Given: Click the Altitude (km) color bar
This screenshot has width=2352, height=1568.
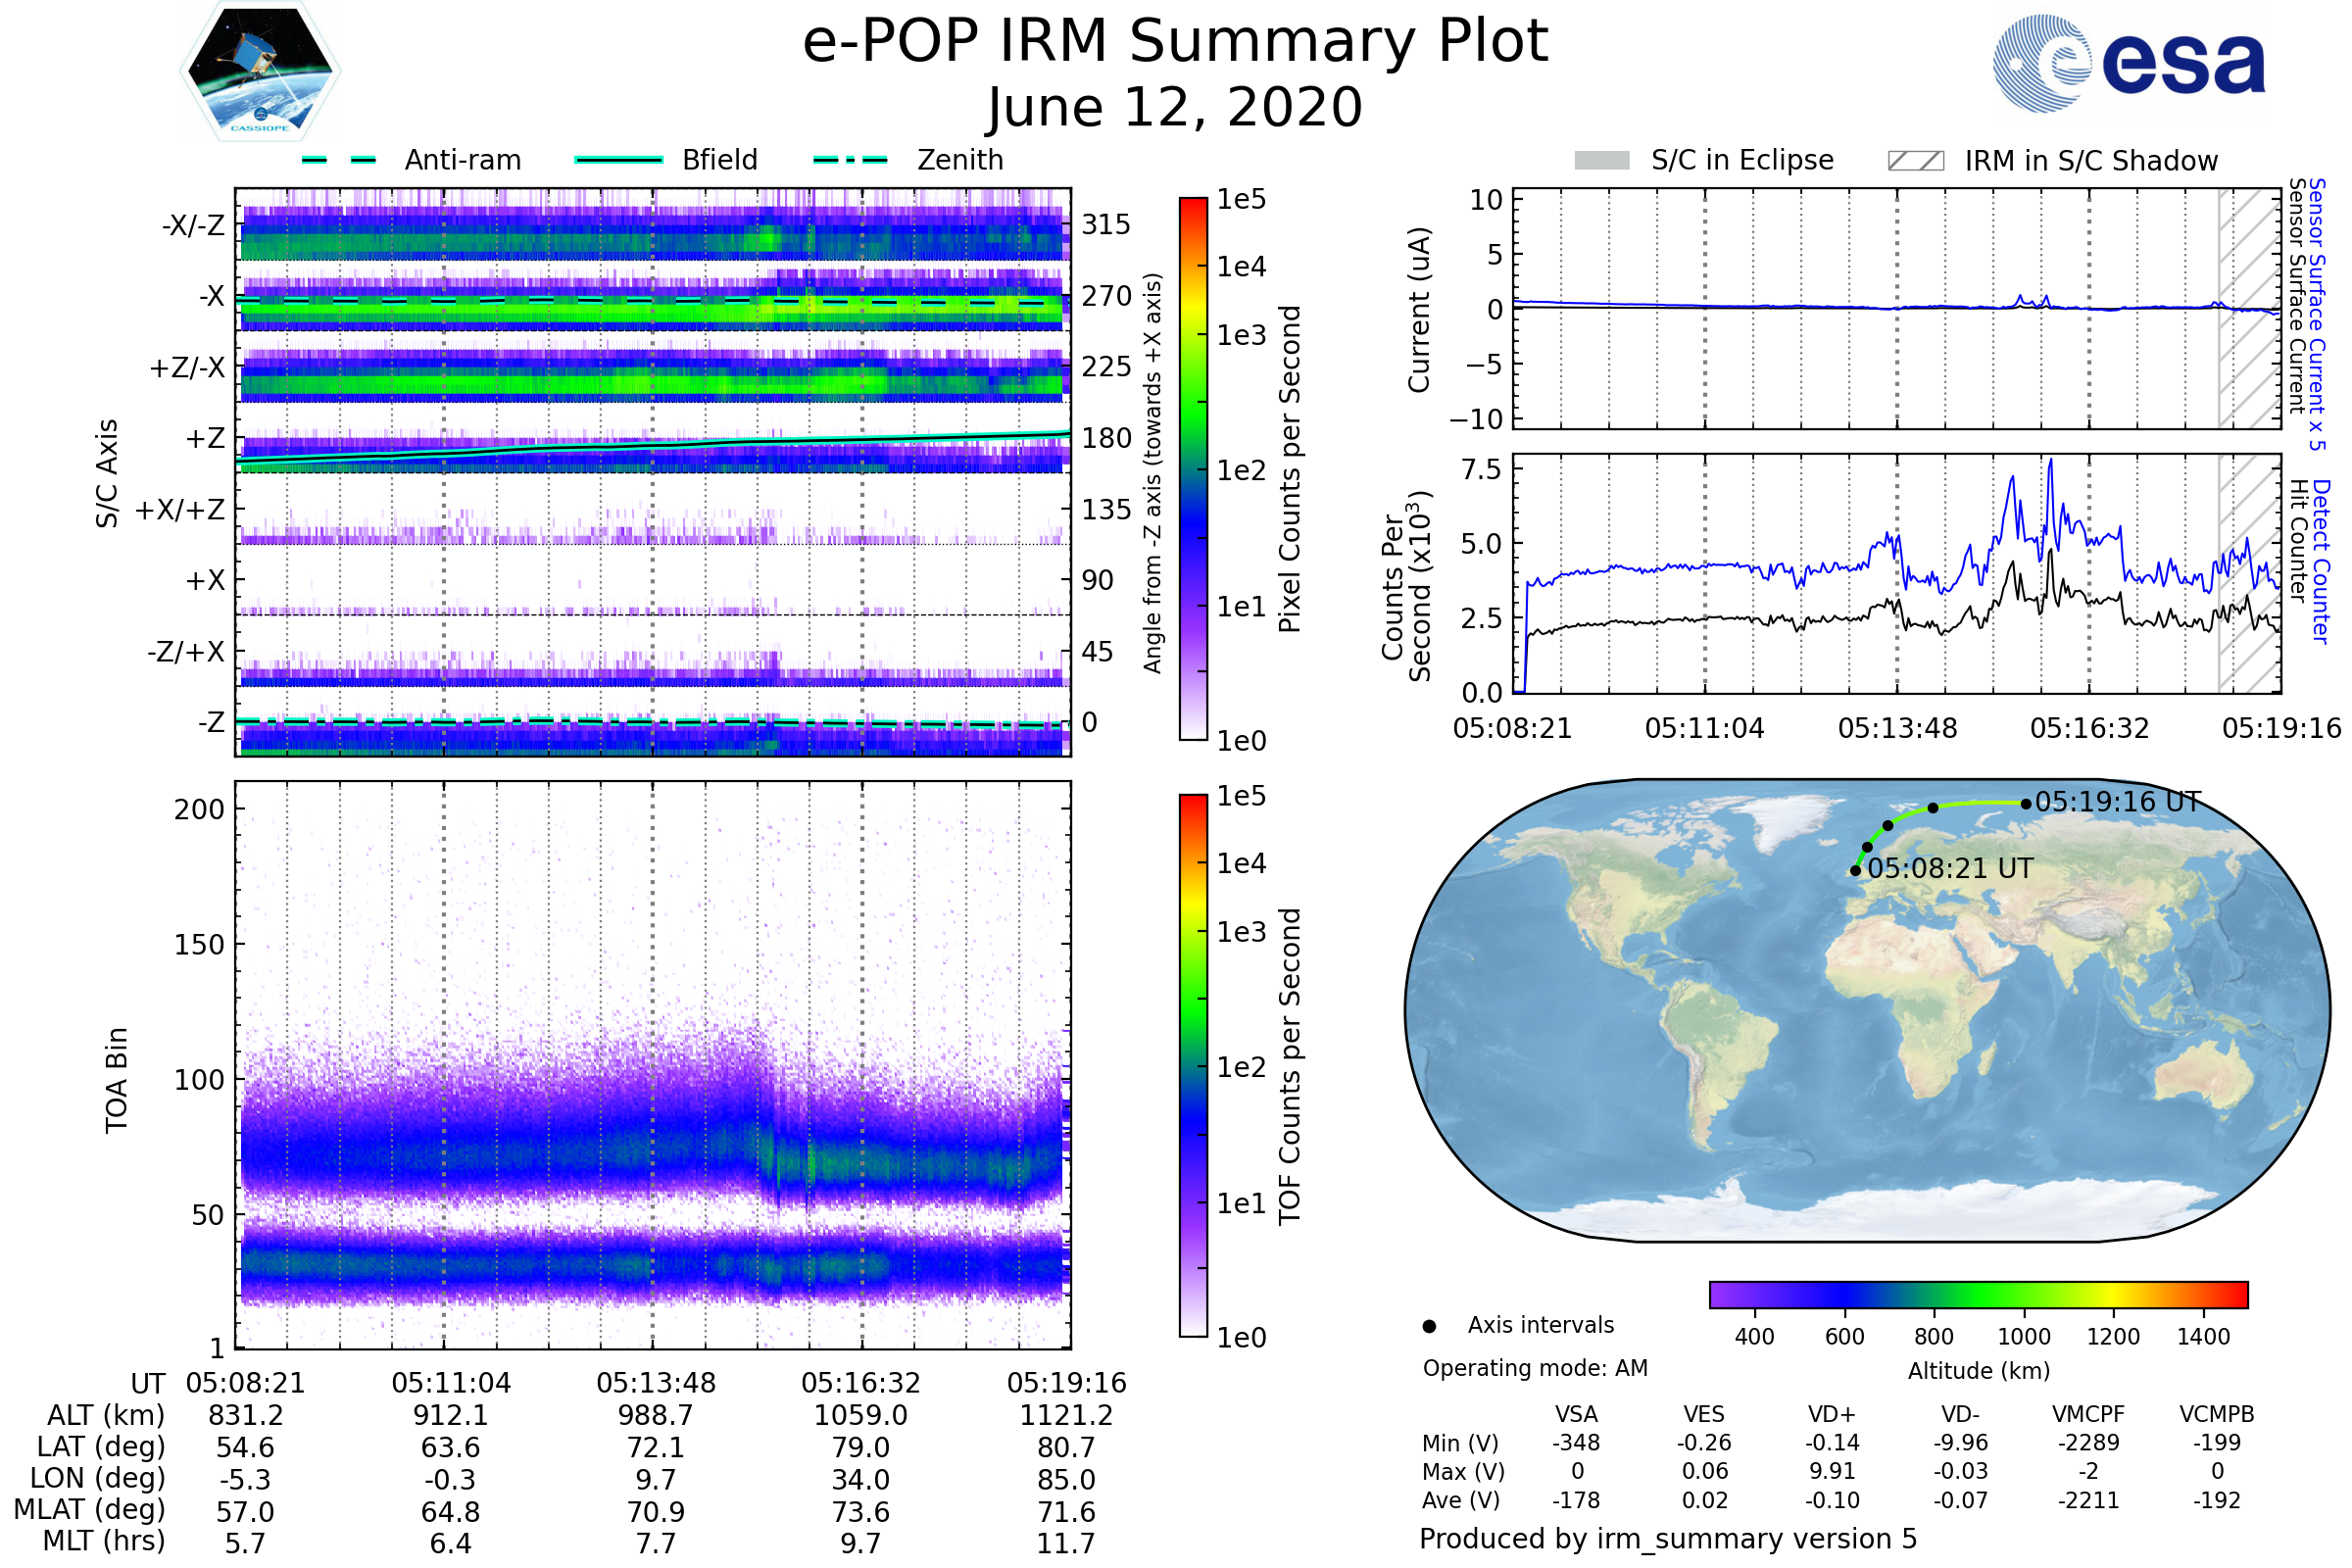Looking at the screenshot, I should (1978, 1294).
